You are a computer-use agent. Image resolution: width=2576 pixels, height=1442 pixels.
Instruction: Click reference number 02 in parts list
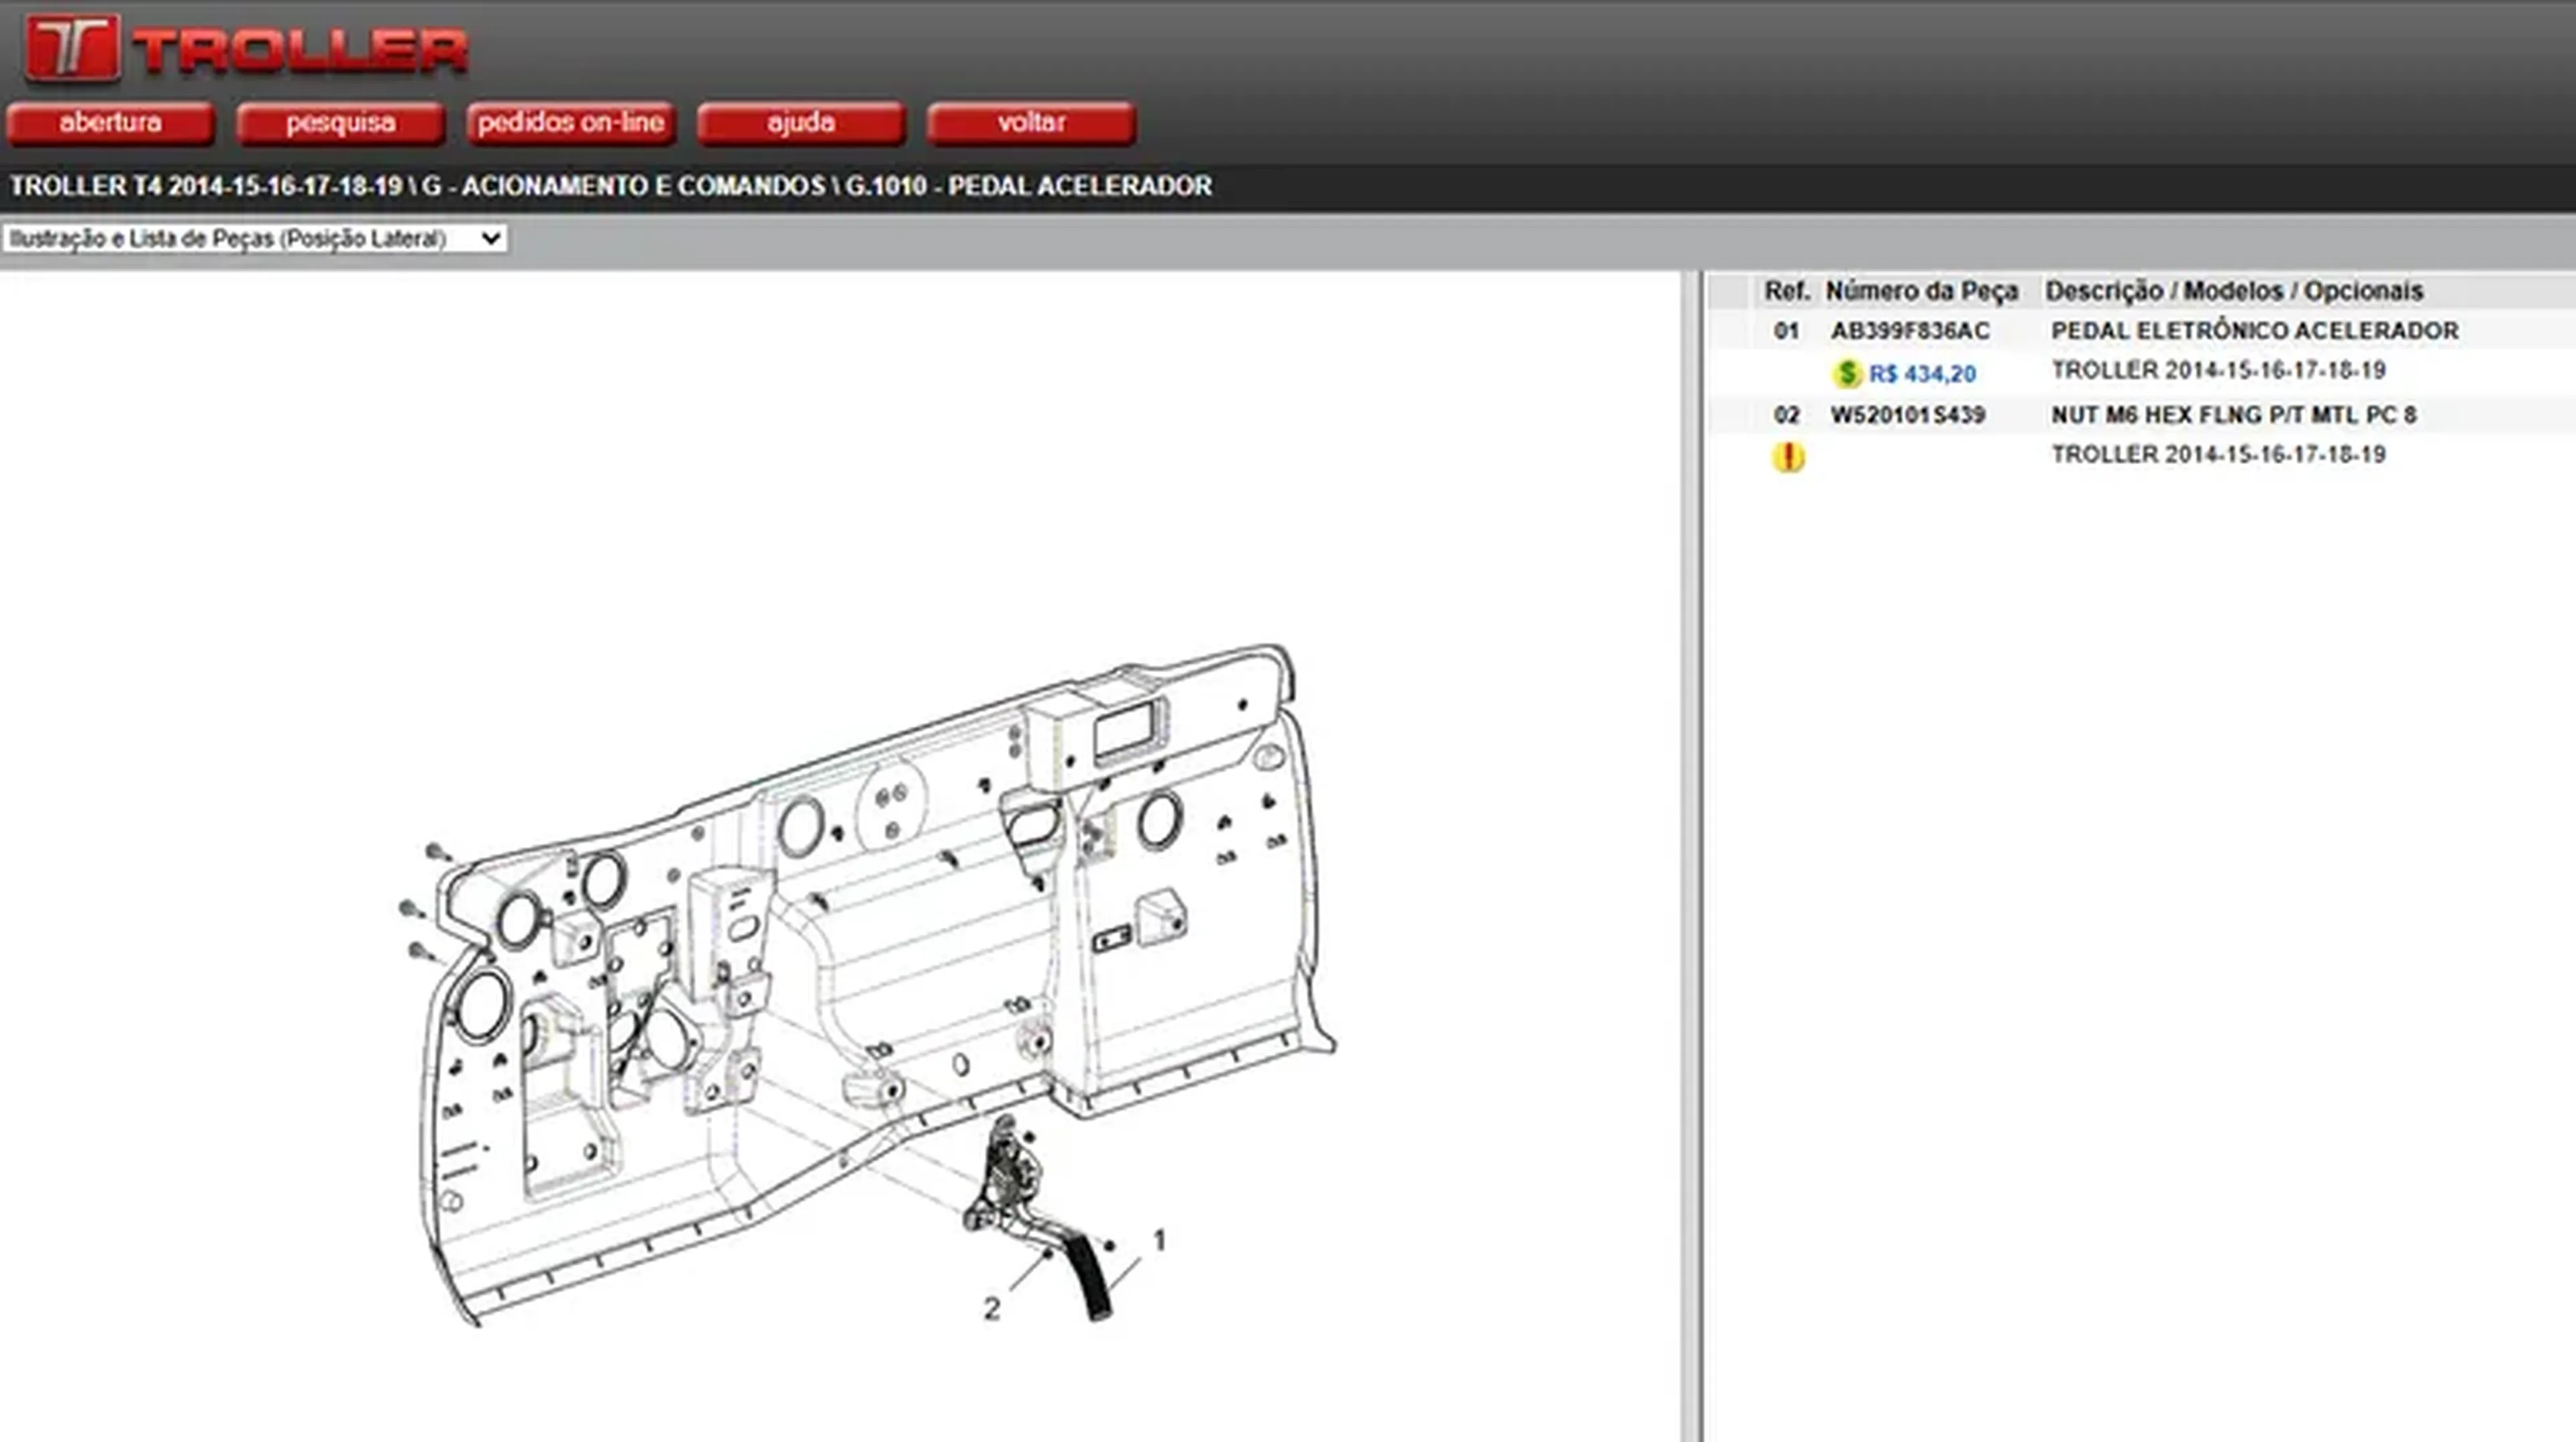pyautogui.click(x=1786, y=415)
